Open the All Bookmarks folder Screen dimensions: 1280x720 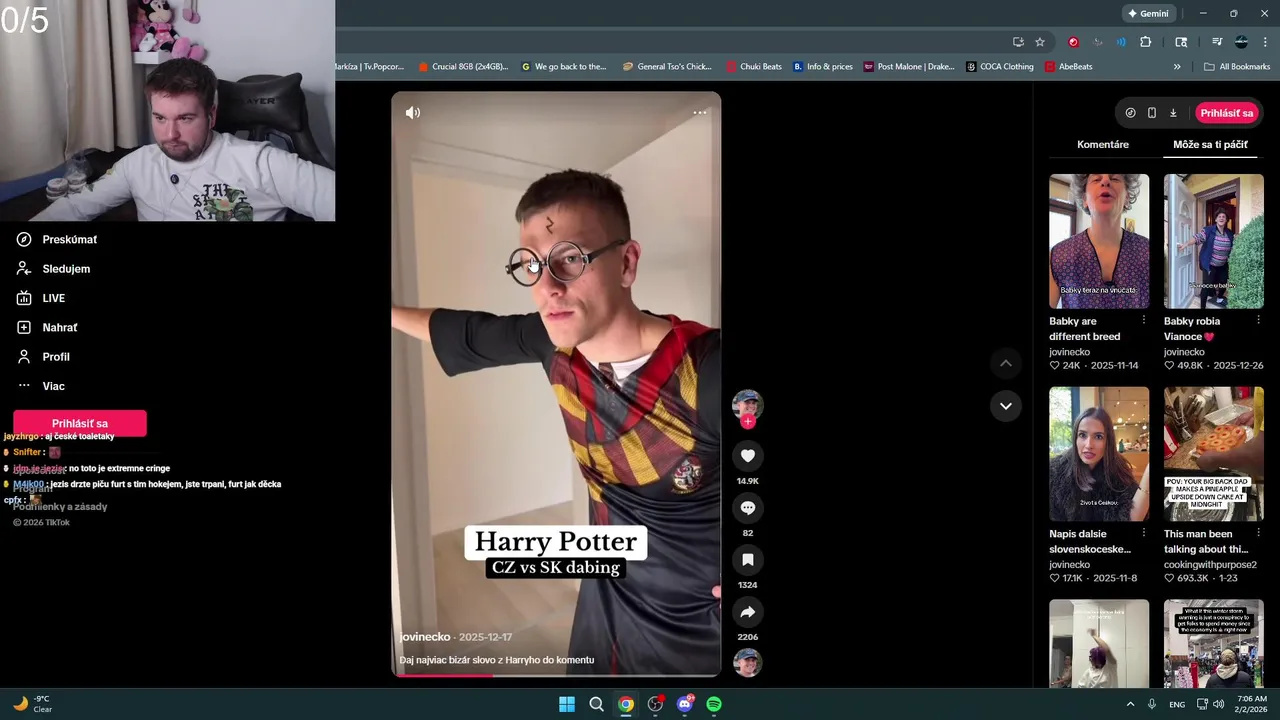pos(1237,67)
